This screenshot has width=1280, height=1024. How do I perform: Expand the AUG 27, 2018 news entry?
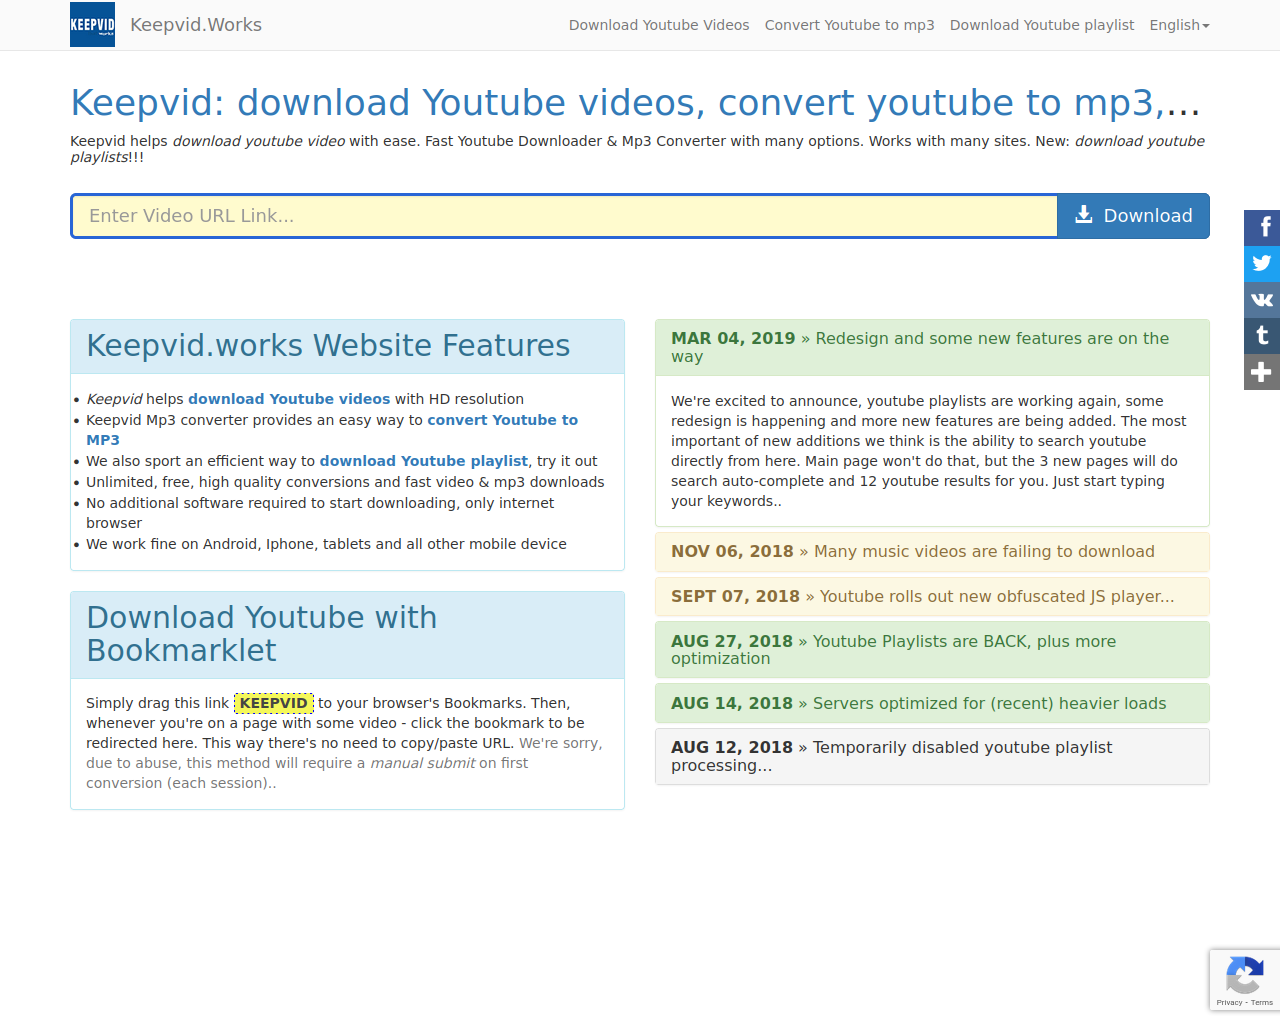(x=932, y=650)
